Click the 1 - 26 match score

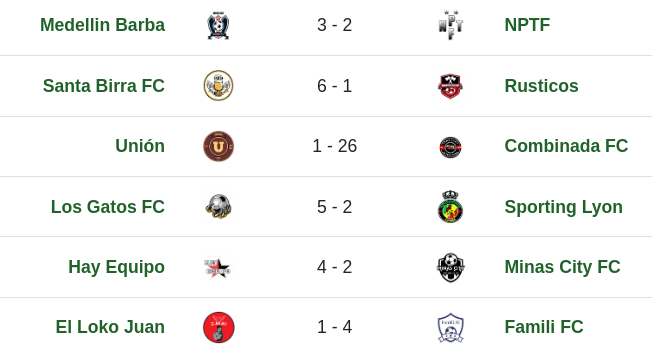click(x=335, y=146)
